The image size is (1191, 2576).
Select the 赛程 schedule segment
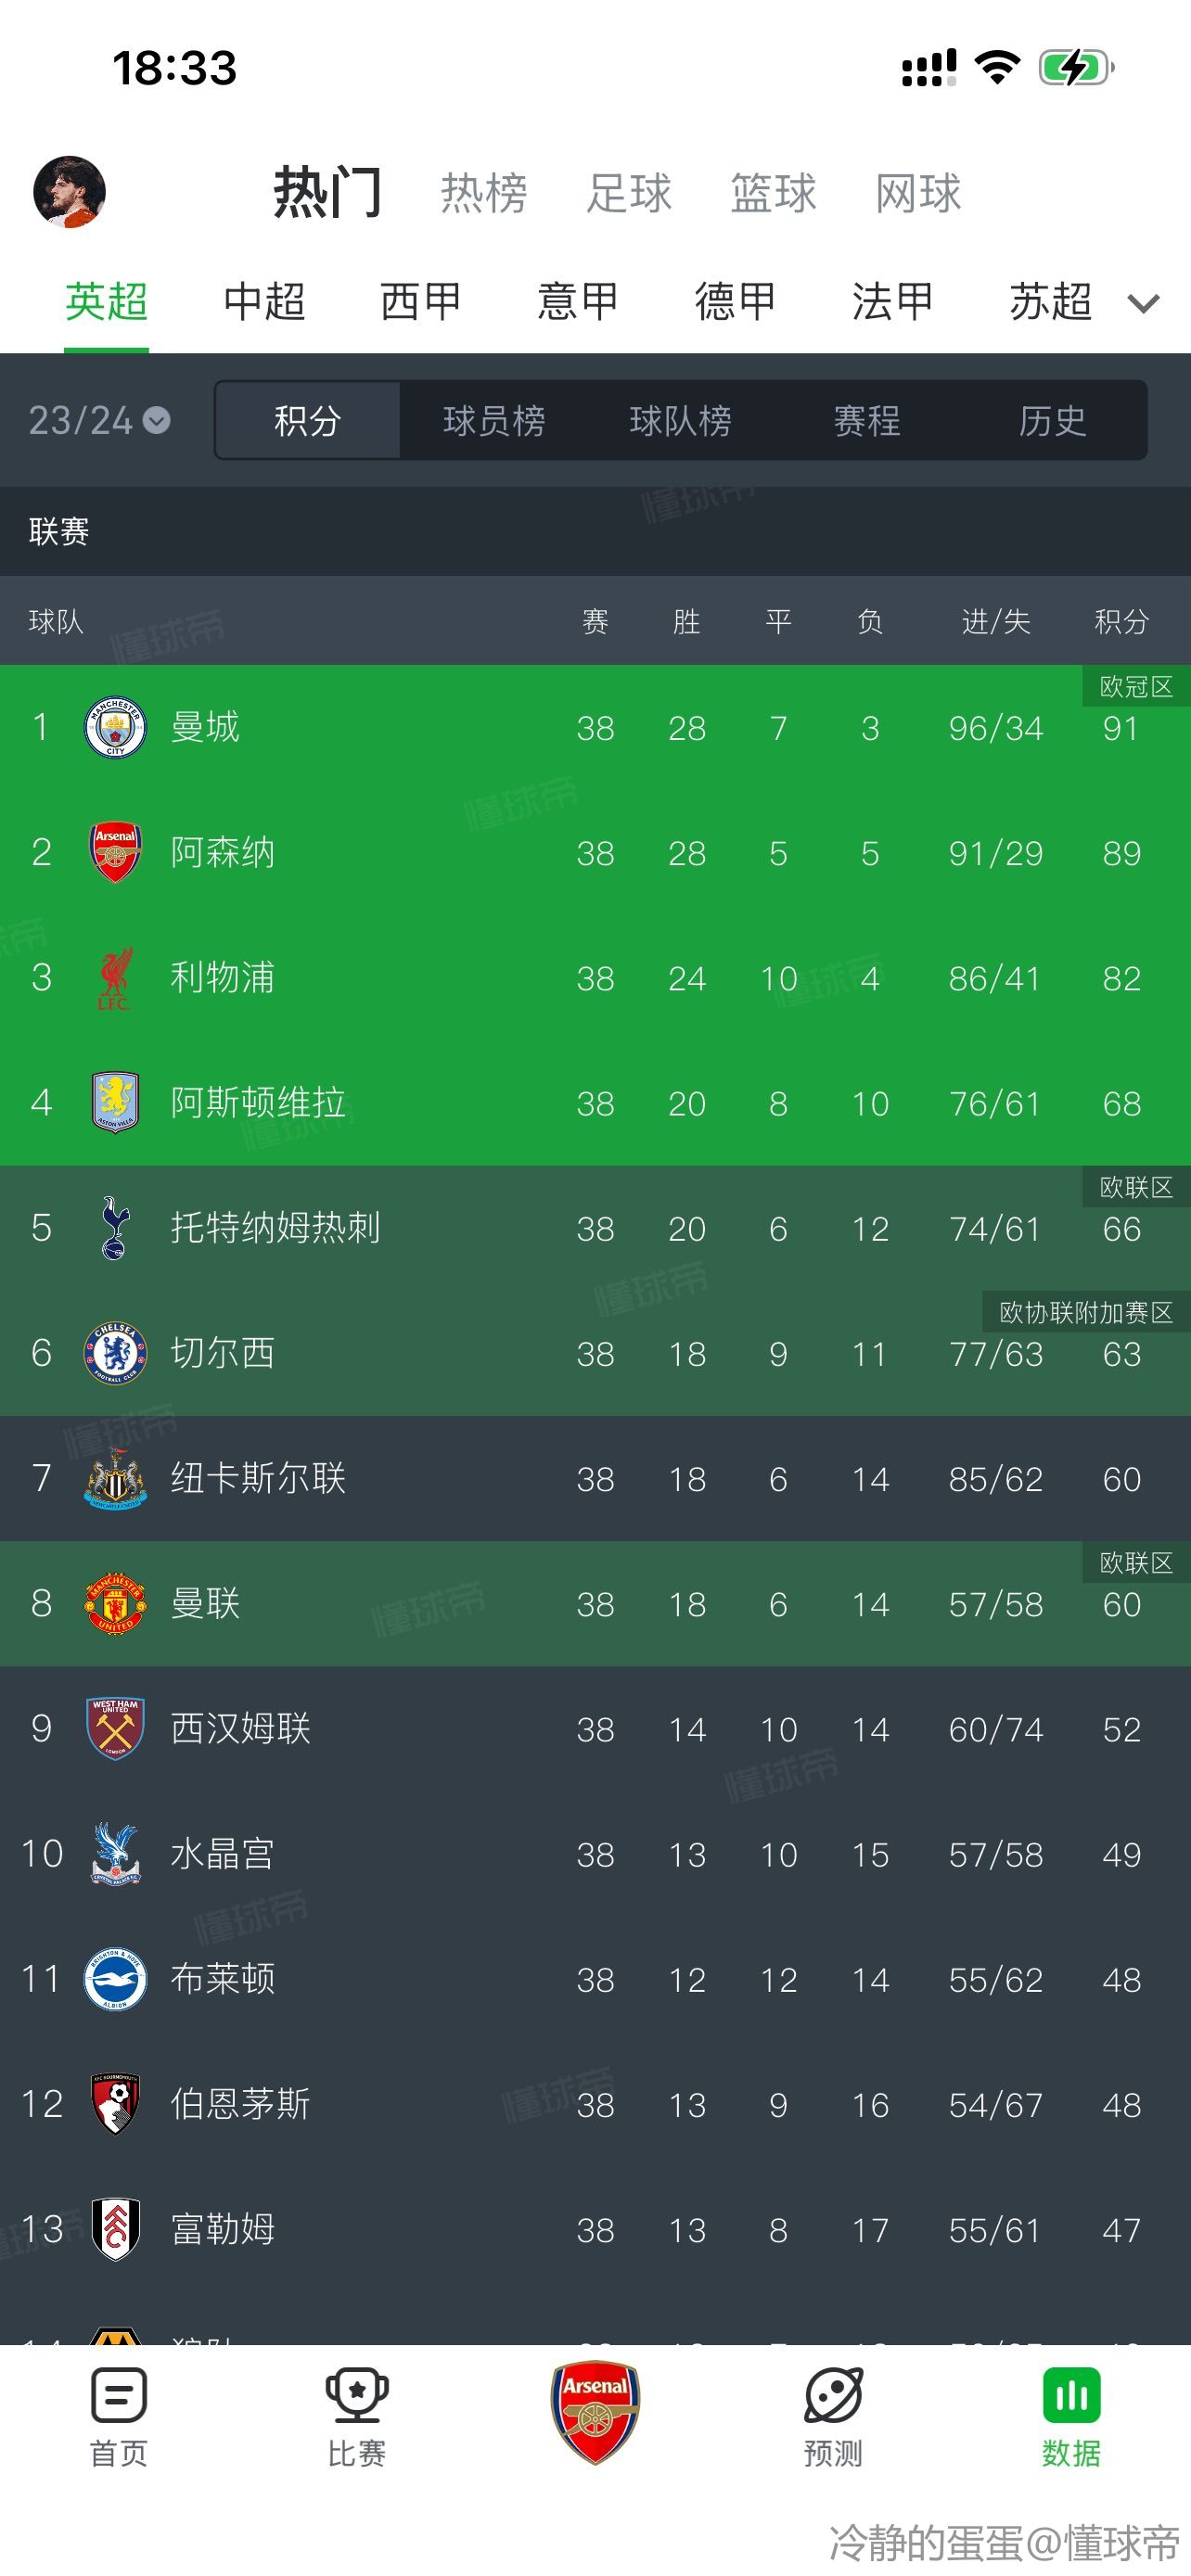(x=867, y=420)
